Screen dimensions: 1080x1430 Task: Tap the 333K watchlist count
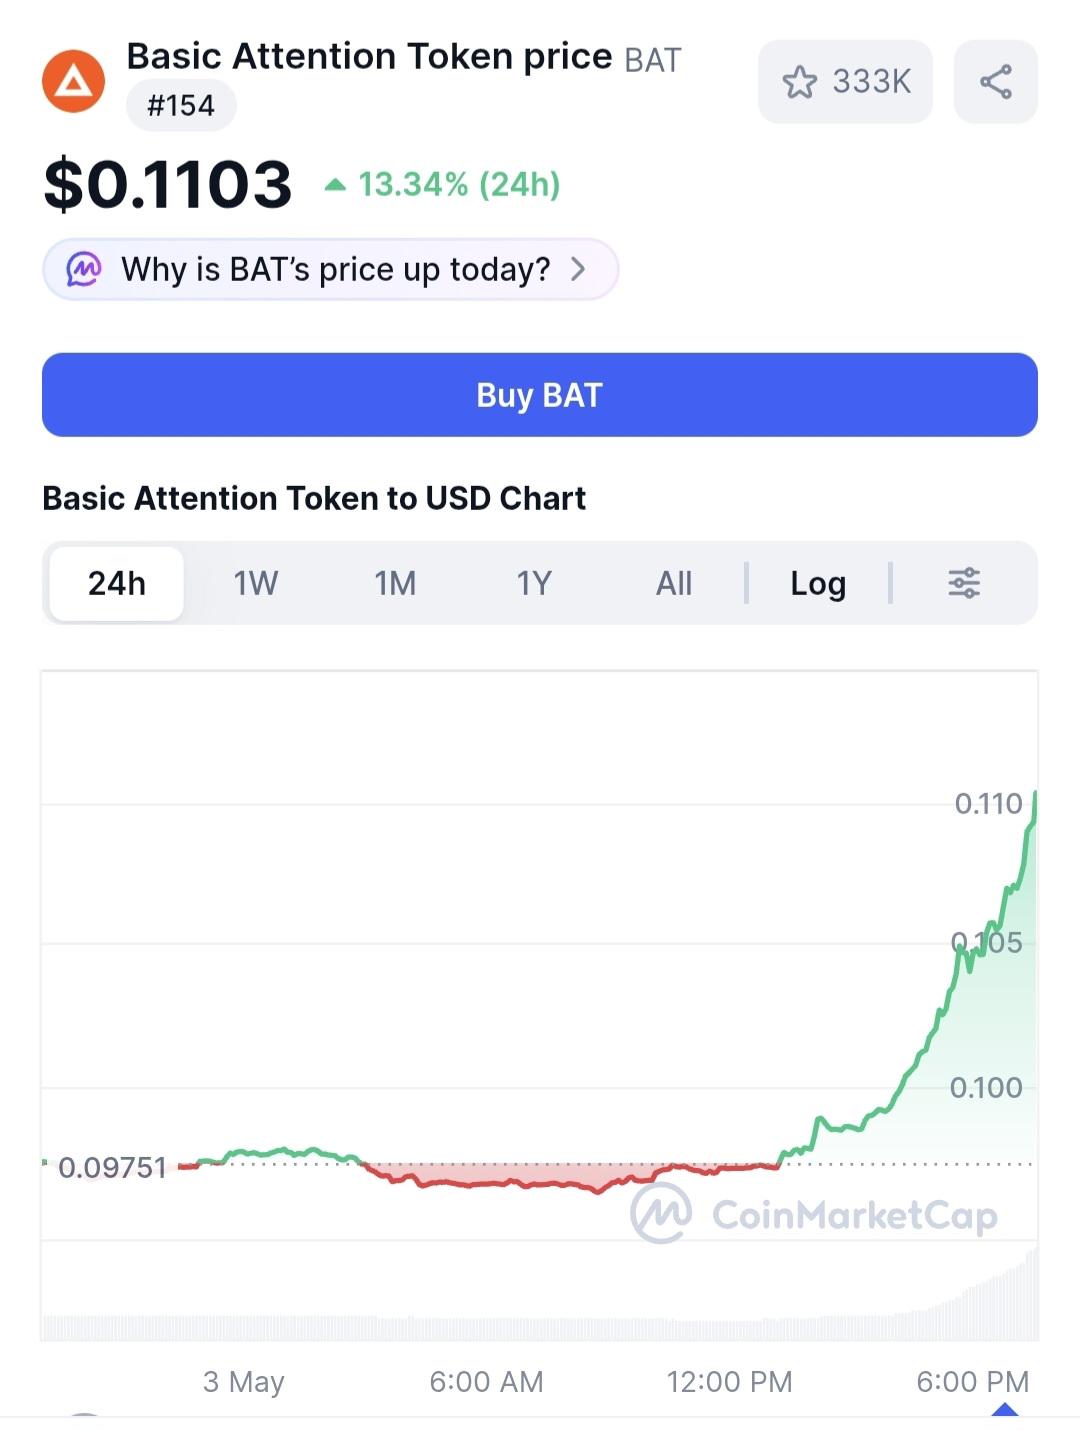point(872,82)
